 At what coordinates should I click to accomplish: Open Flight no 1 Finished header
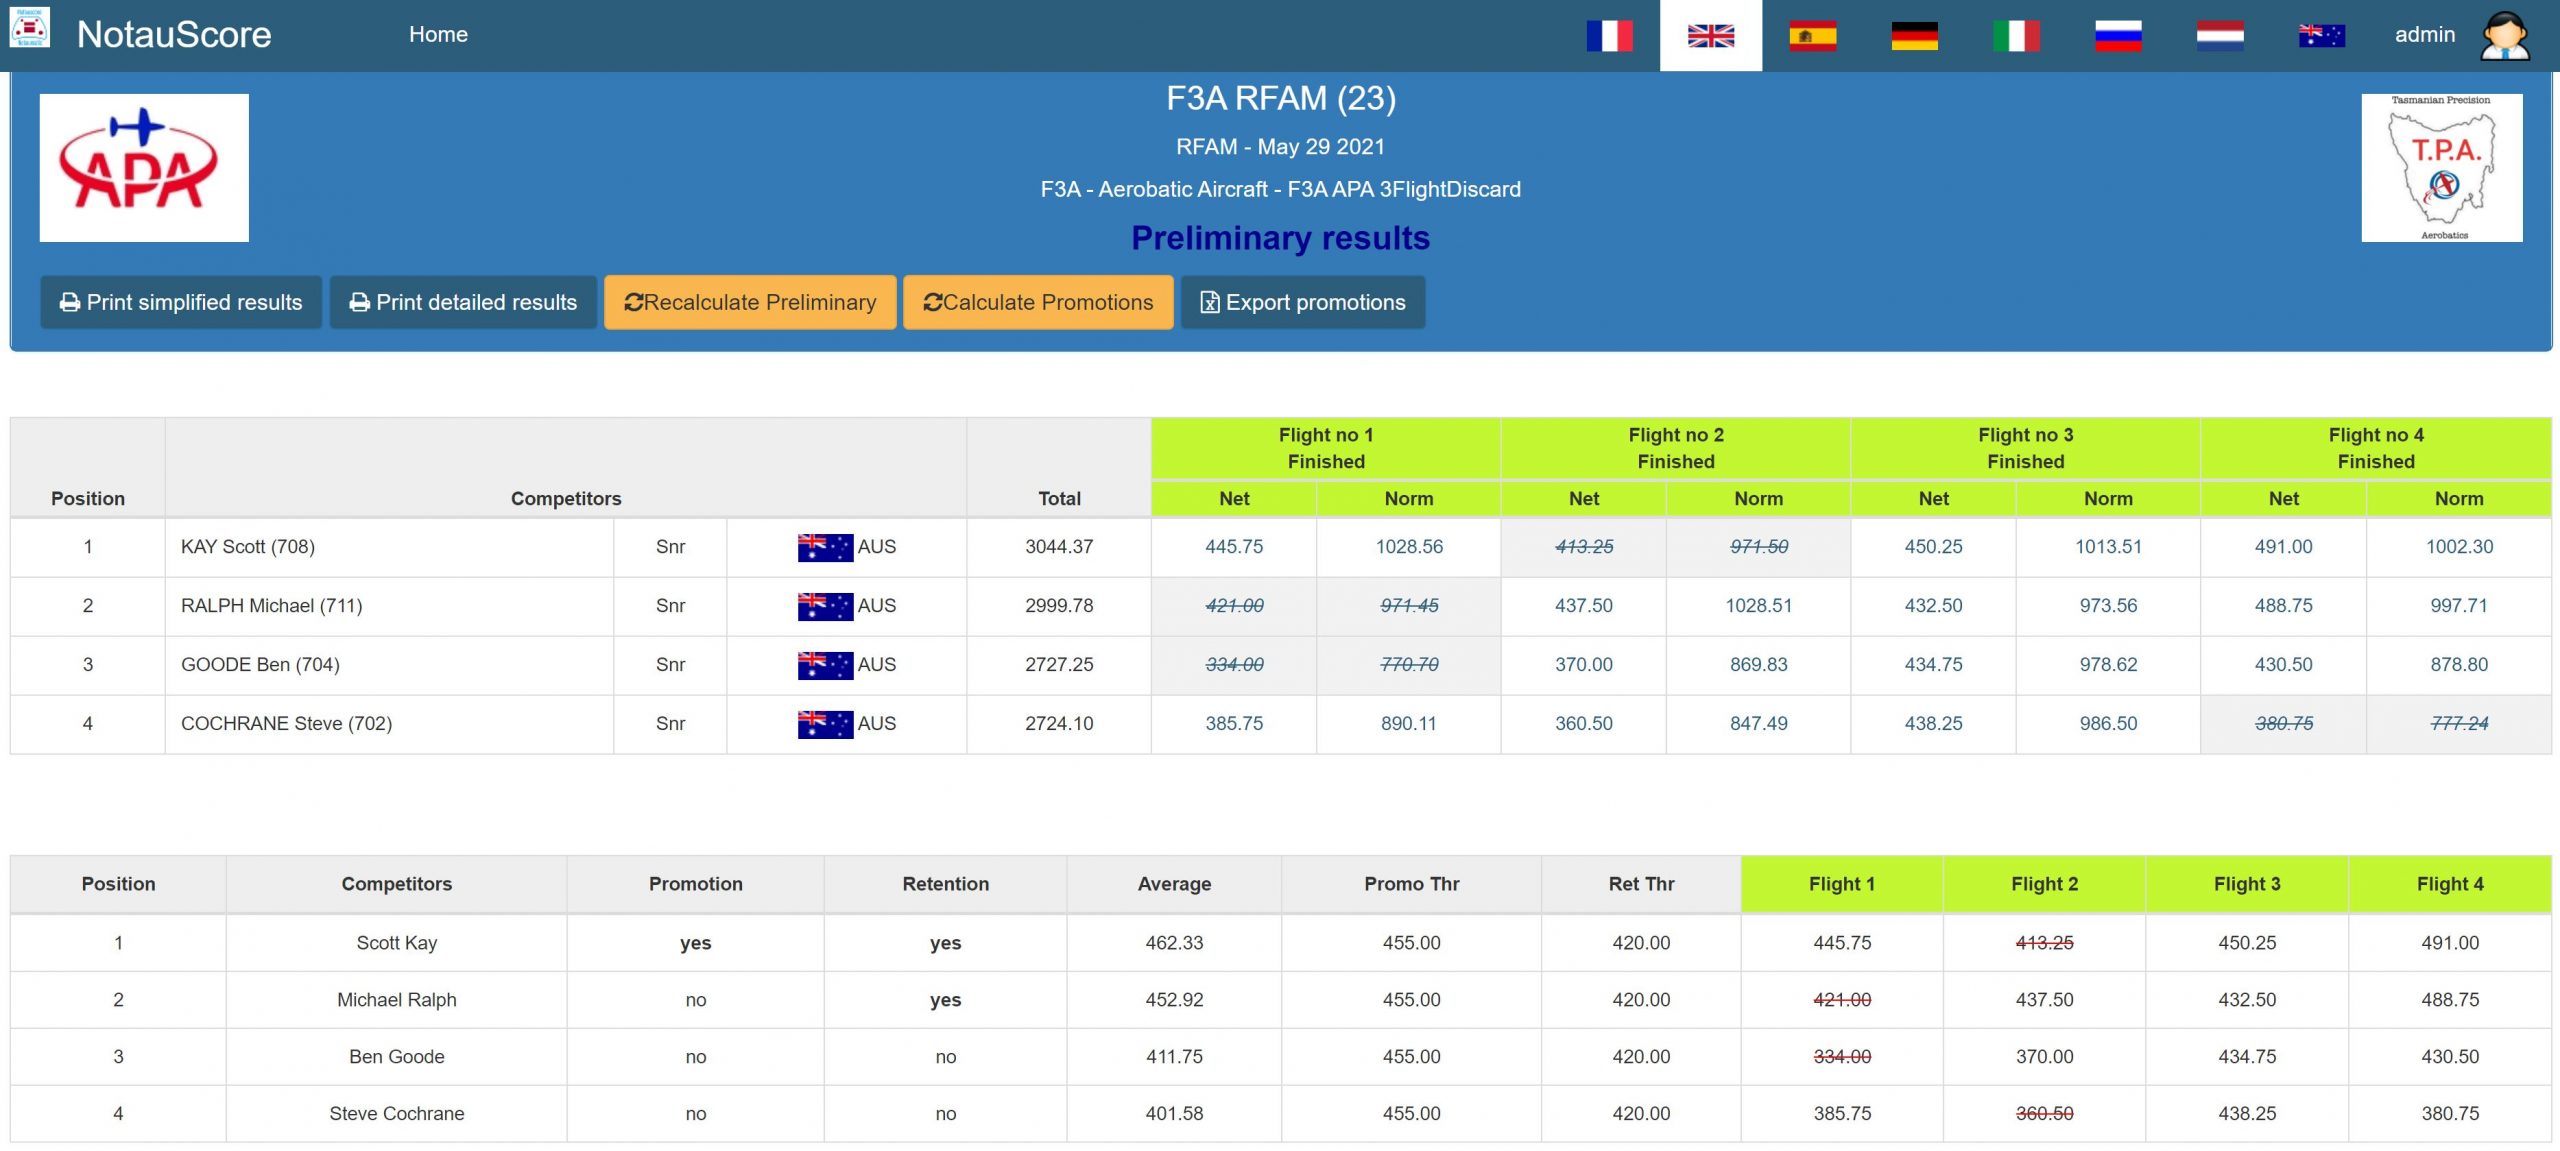[x=1326, y=448]
